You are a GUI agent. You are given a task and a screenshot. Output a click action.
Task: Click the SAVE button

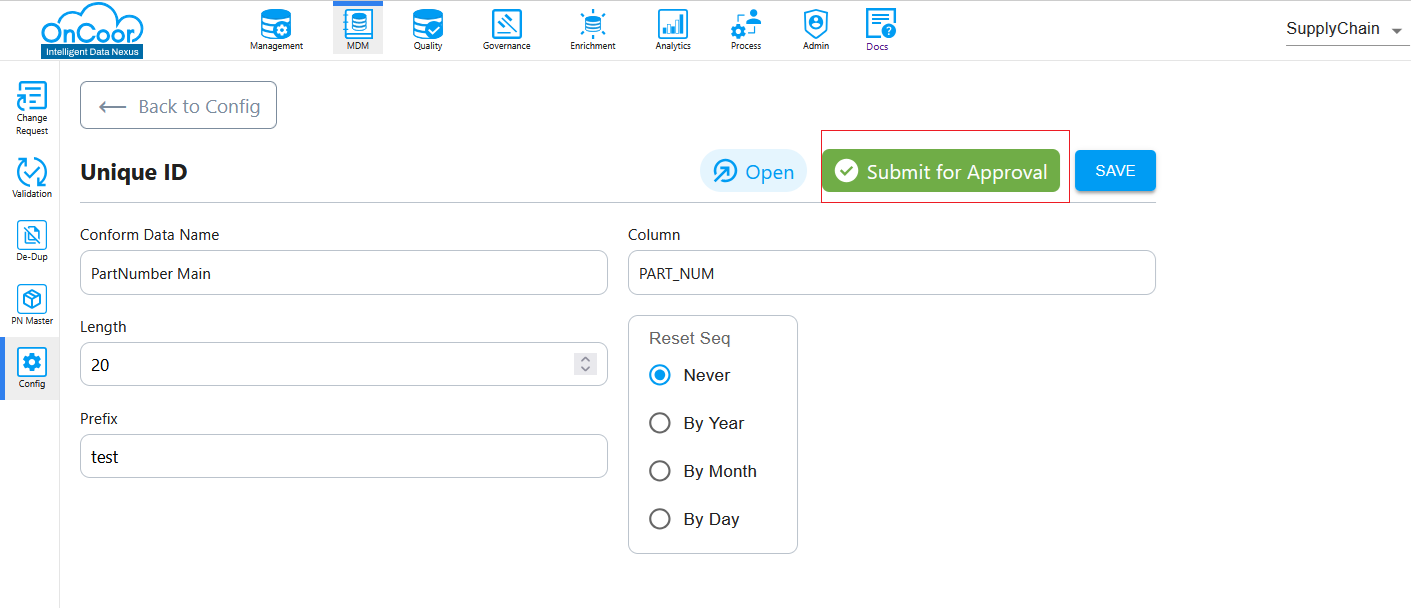(1115, 170)
